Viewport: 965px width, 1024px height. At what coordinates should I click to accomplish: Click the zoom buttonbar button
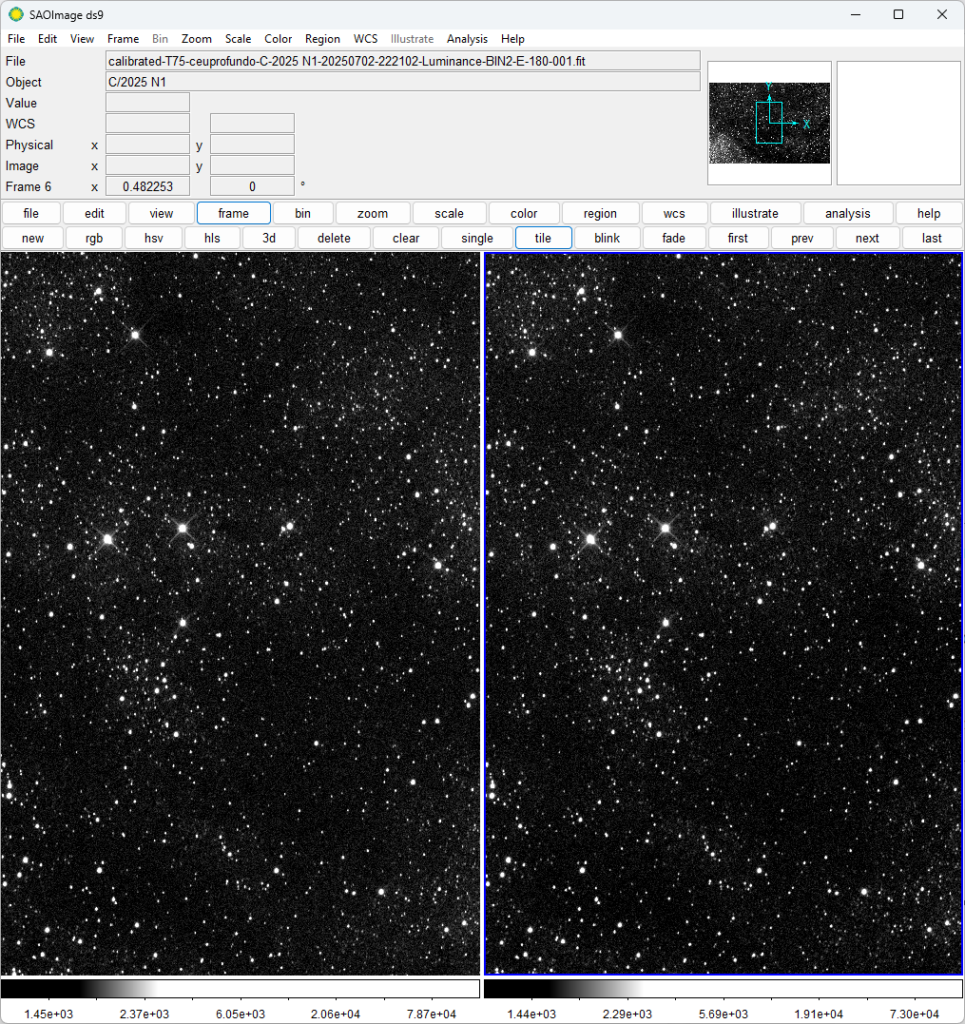coord(373,213)
